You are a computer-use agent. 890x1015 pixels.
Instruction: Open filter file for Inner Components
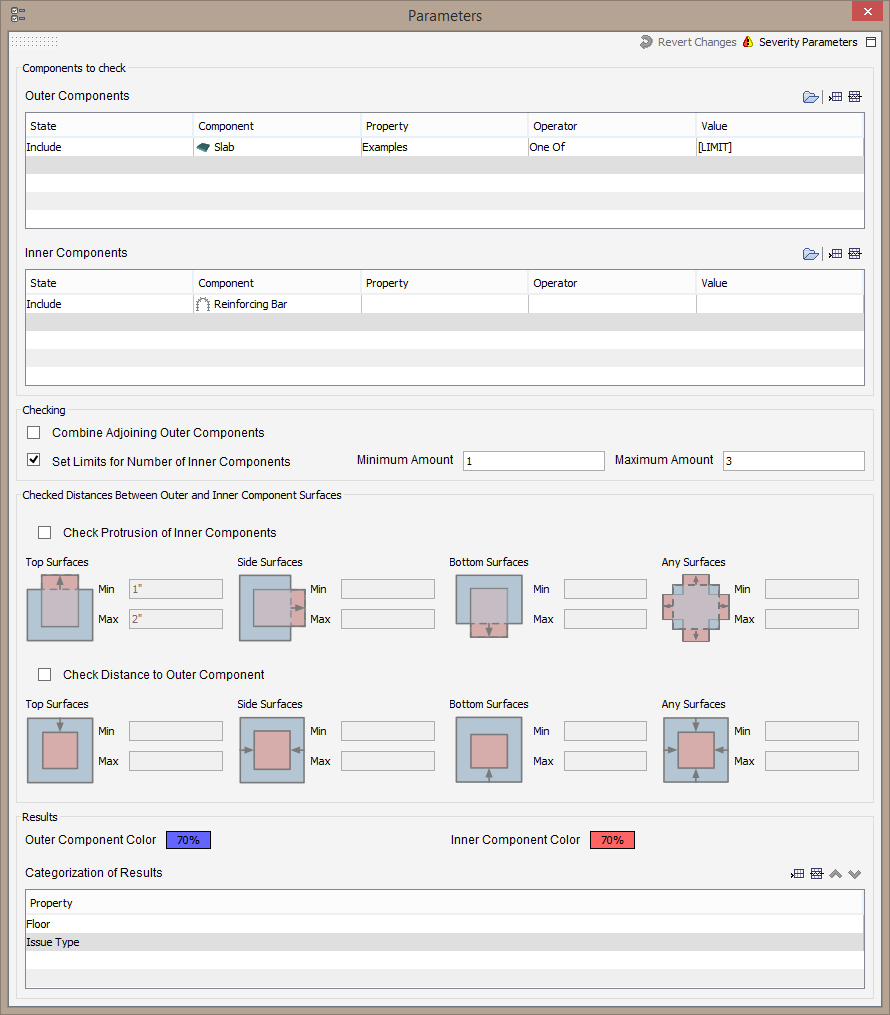pyautogui.click(x=810, y=254)
